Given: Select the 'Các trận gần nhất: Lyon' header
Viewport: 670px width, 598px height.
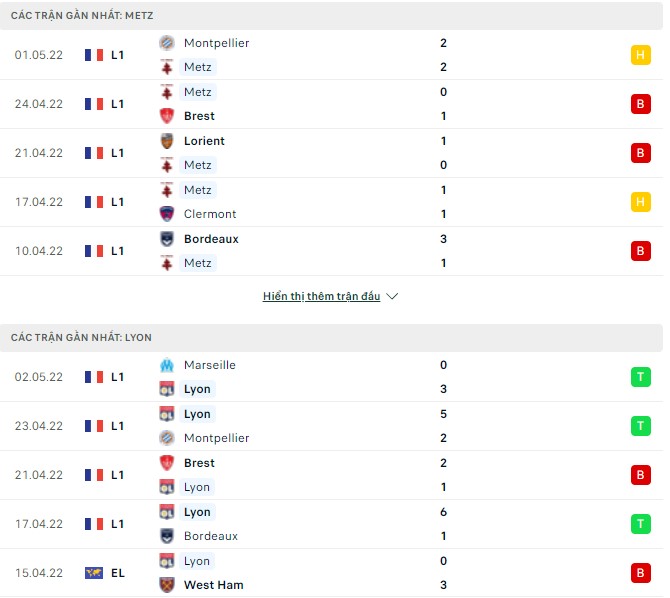Looking at the screenshot, I should point(81,338).
